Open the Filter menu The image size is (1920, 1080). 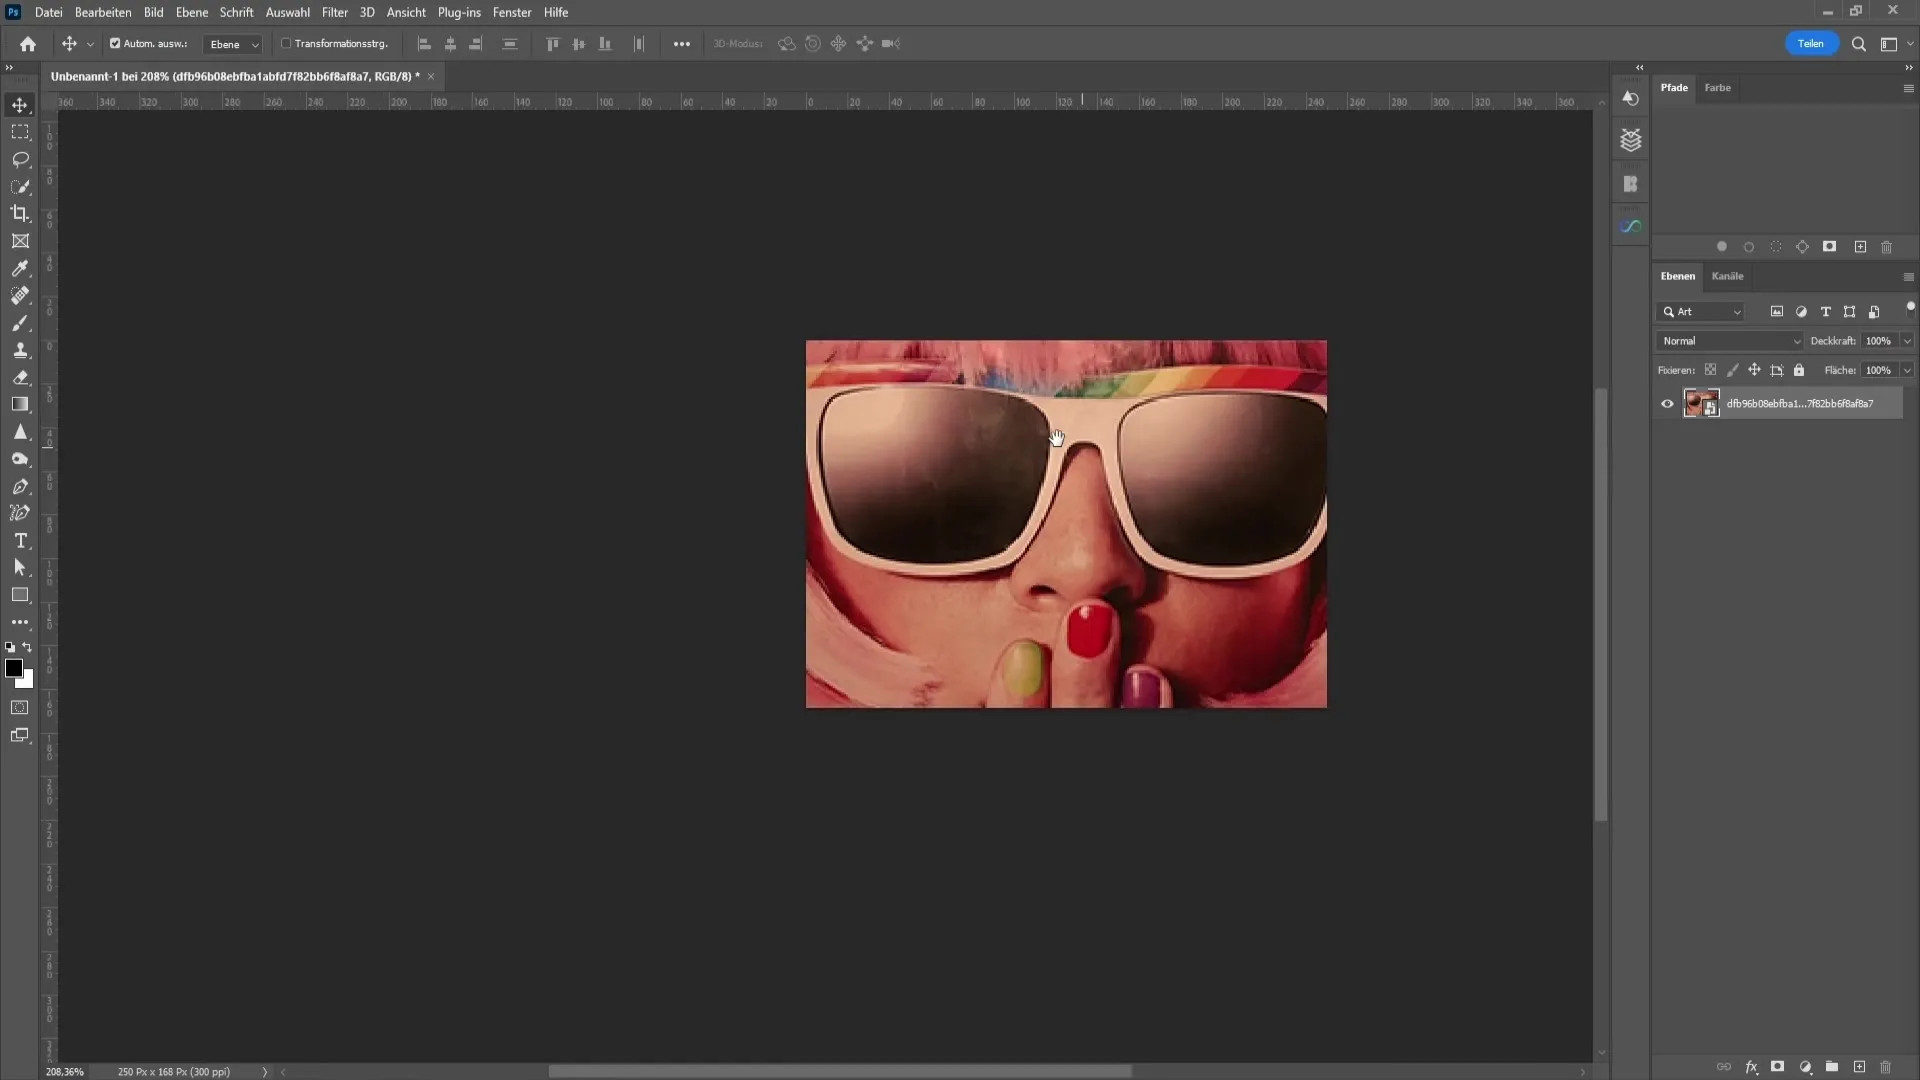pyautogui.click(x=334, y=12)
